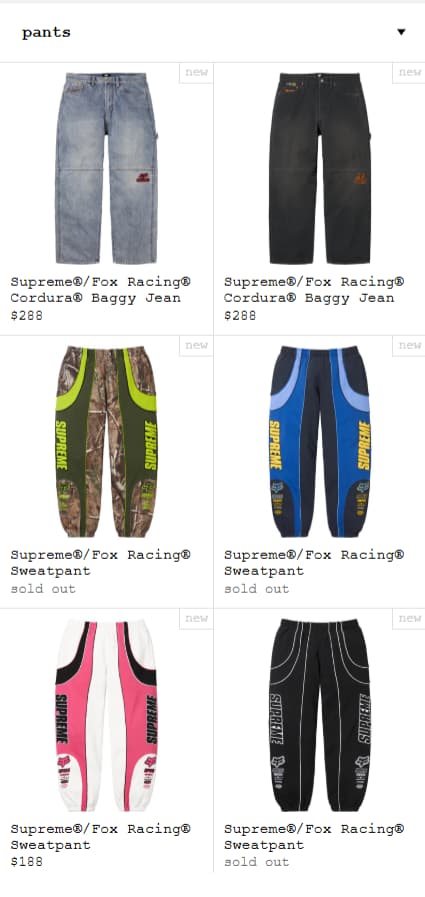Select the $288 price under black jean
This screenshot has width=425, height=897.
point(240,315)
